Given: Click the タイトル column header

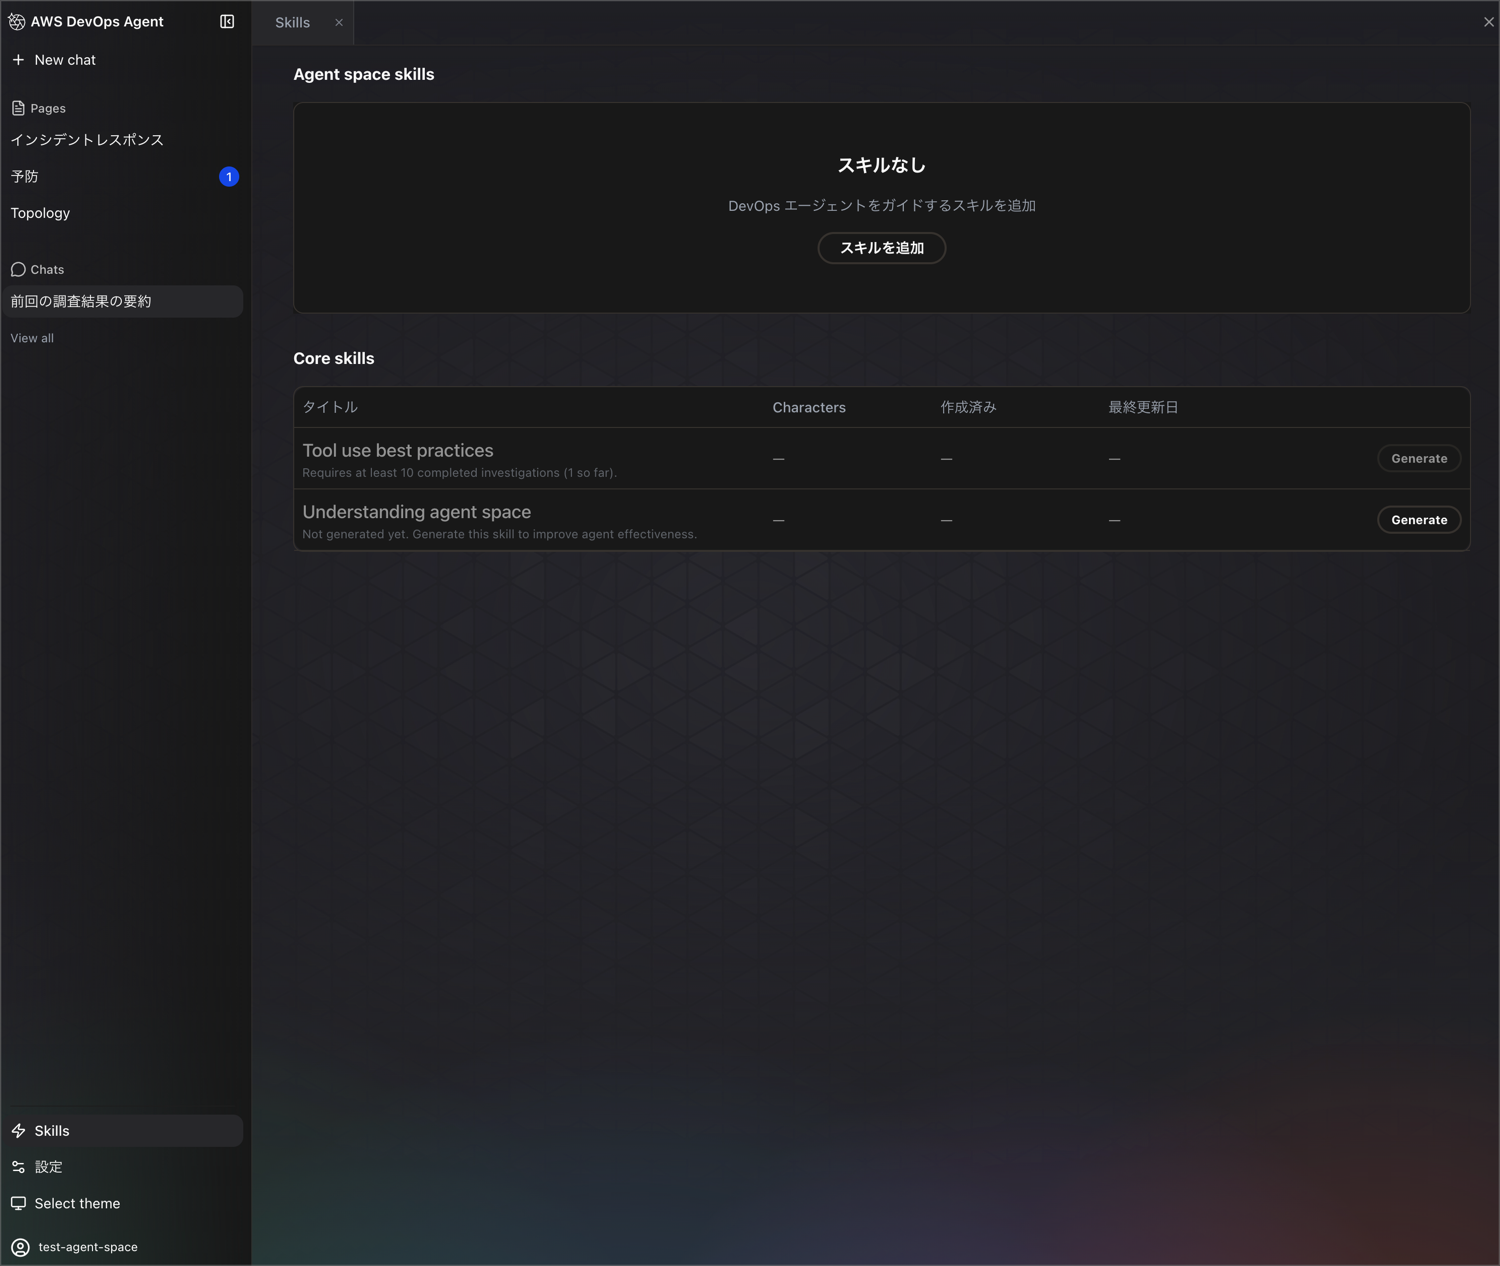Looking at the screenshot, I should coord(329,407).
